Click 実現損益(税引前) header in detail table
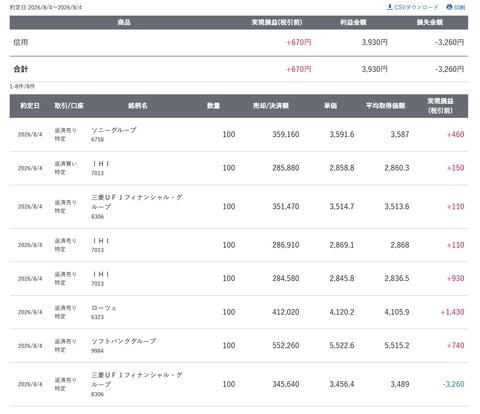This screenshot has width=480, height=414. pos(440,106)
